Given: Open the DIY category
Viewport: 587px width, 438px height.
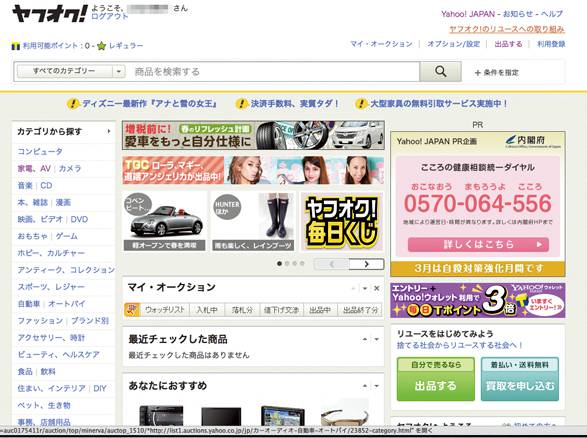Looking at the screenshot, I should (x=100, y=389).
